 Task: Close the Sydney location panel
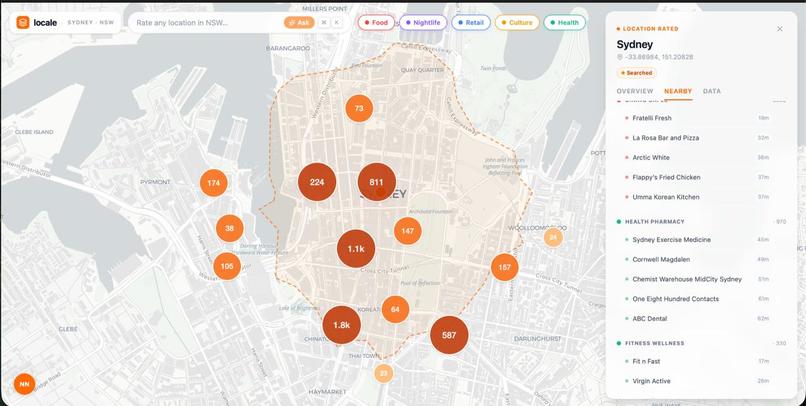[780, 29]
